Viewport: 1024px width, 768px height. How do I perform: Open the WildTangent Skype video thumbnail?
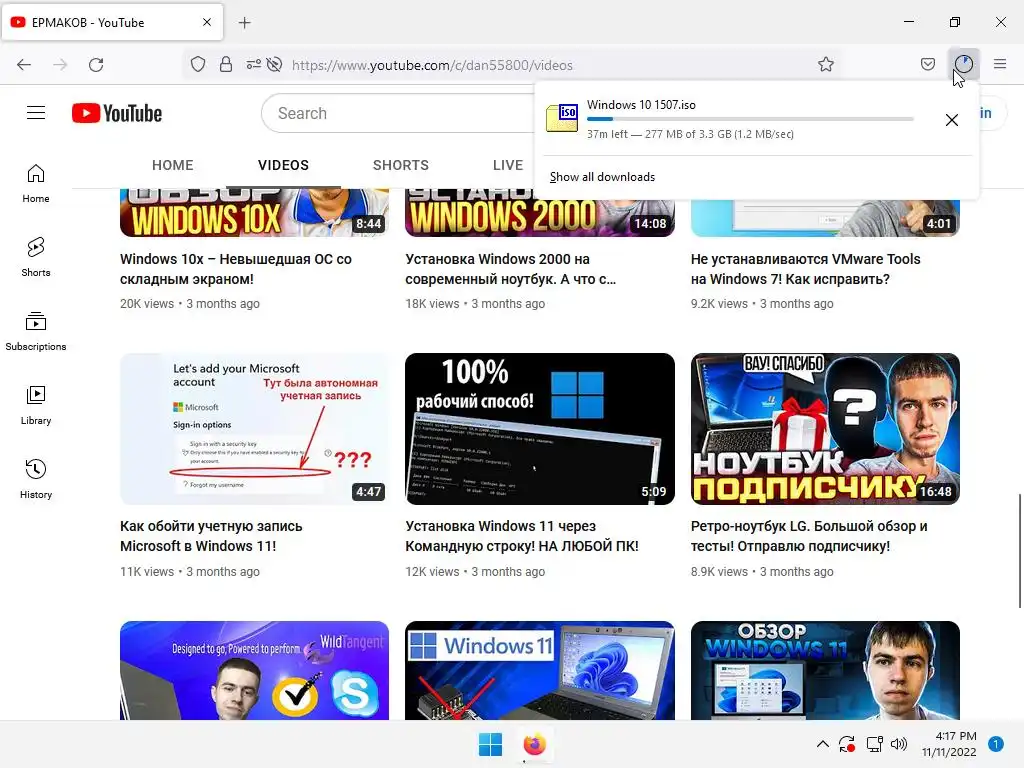[254, 671]
